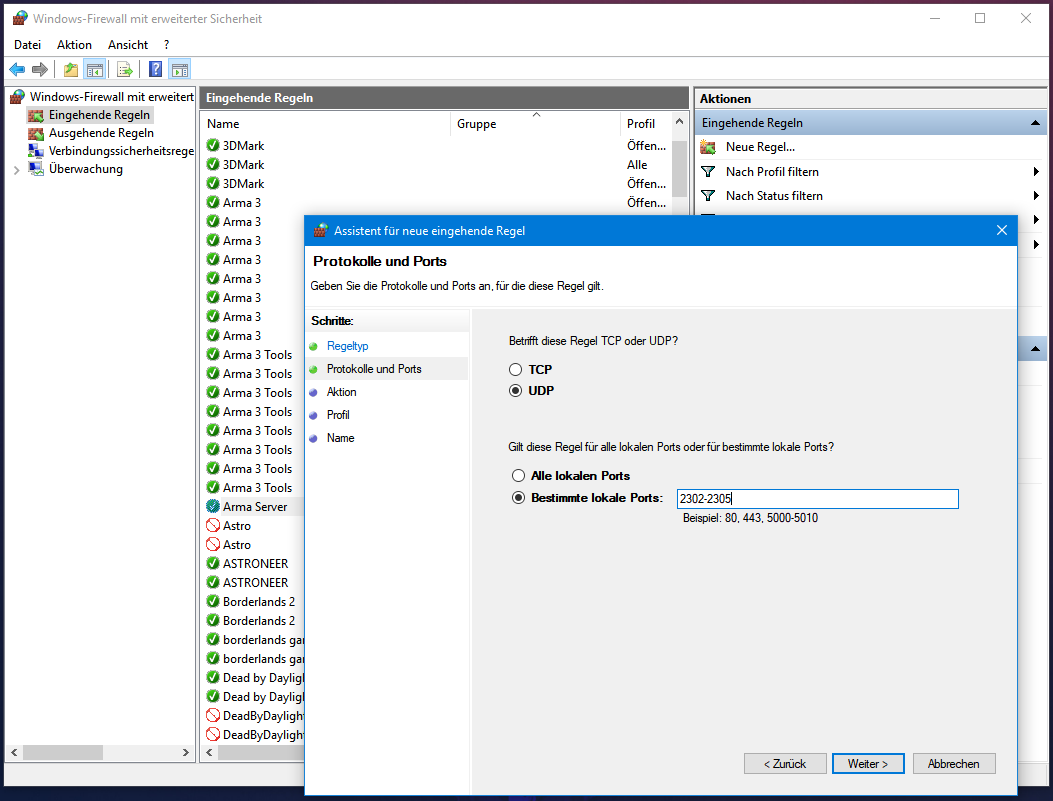Click the tree pane horizontal scroll right arrow
1053x801 pixels.
pyautogui.click(x=186, y=753)
